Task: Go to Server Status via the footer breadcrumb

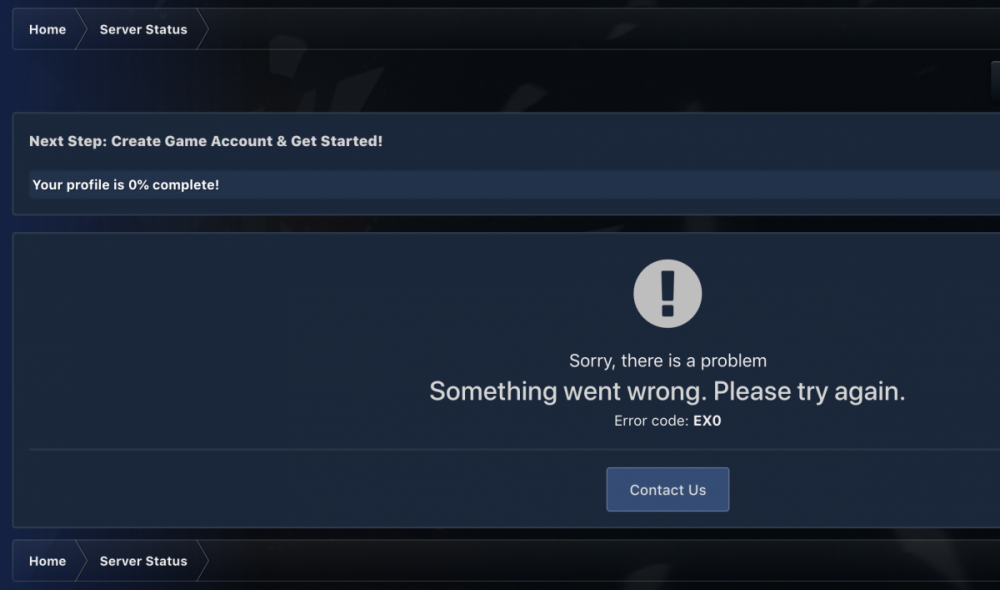Action: pos(143,561)
